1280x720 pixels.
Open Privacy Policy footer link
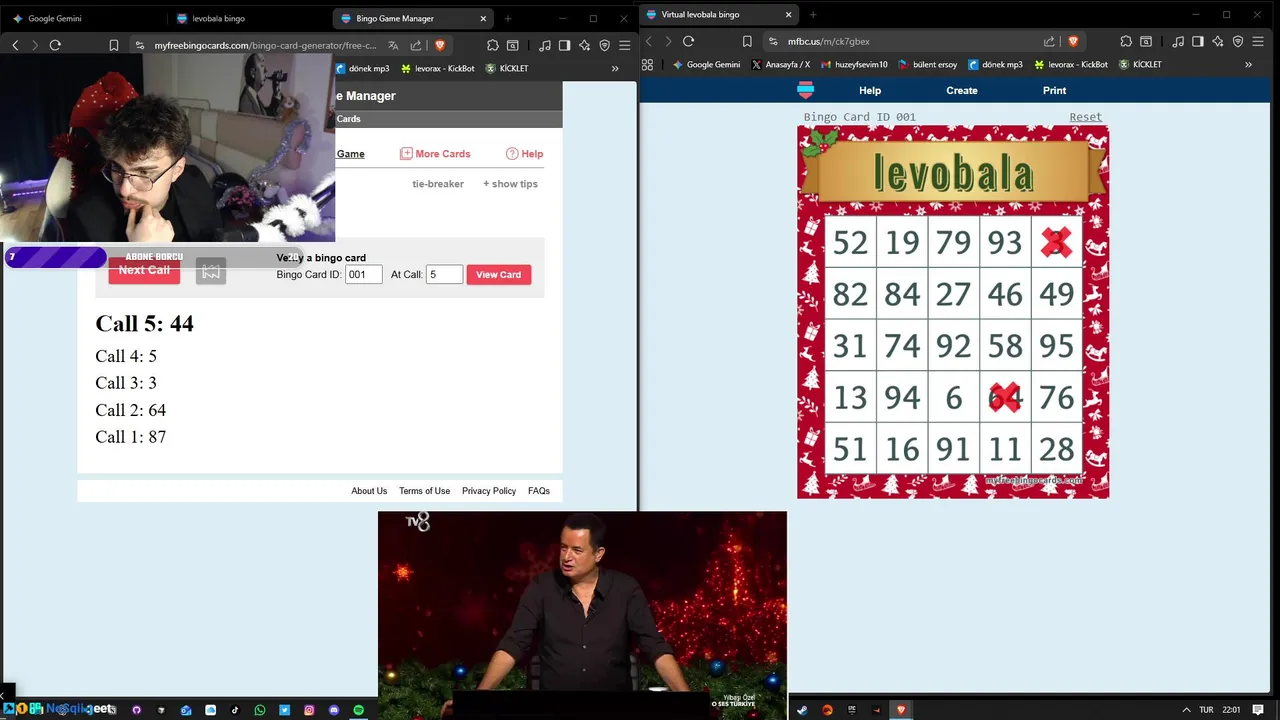[x=489, y=491]
